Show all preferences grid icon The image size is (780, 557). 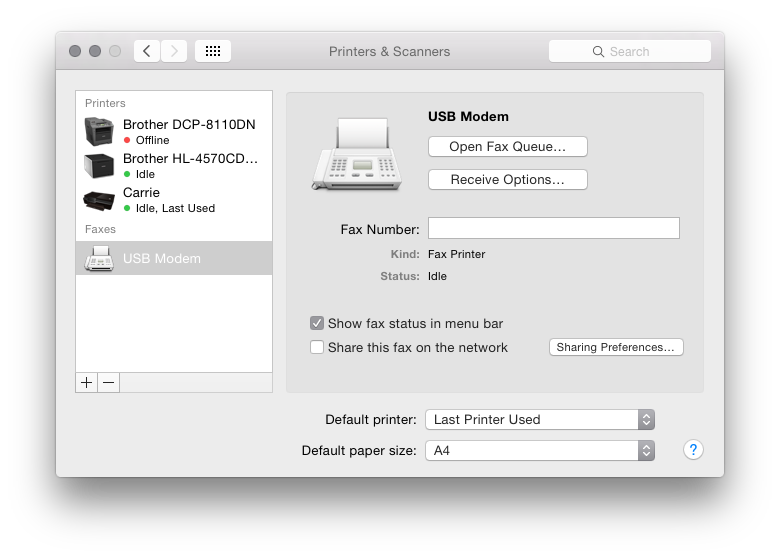213,51
